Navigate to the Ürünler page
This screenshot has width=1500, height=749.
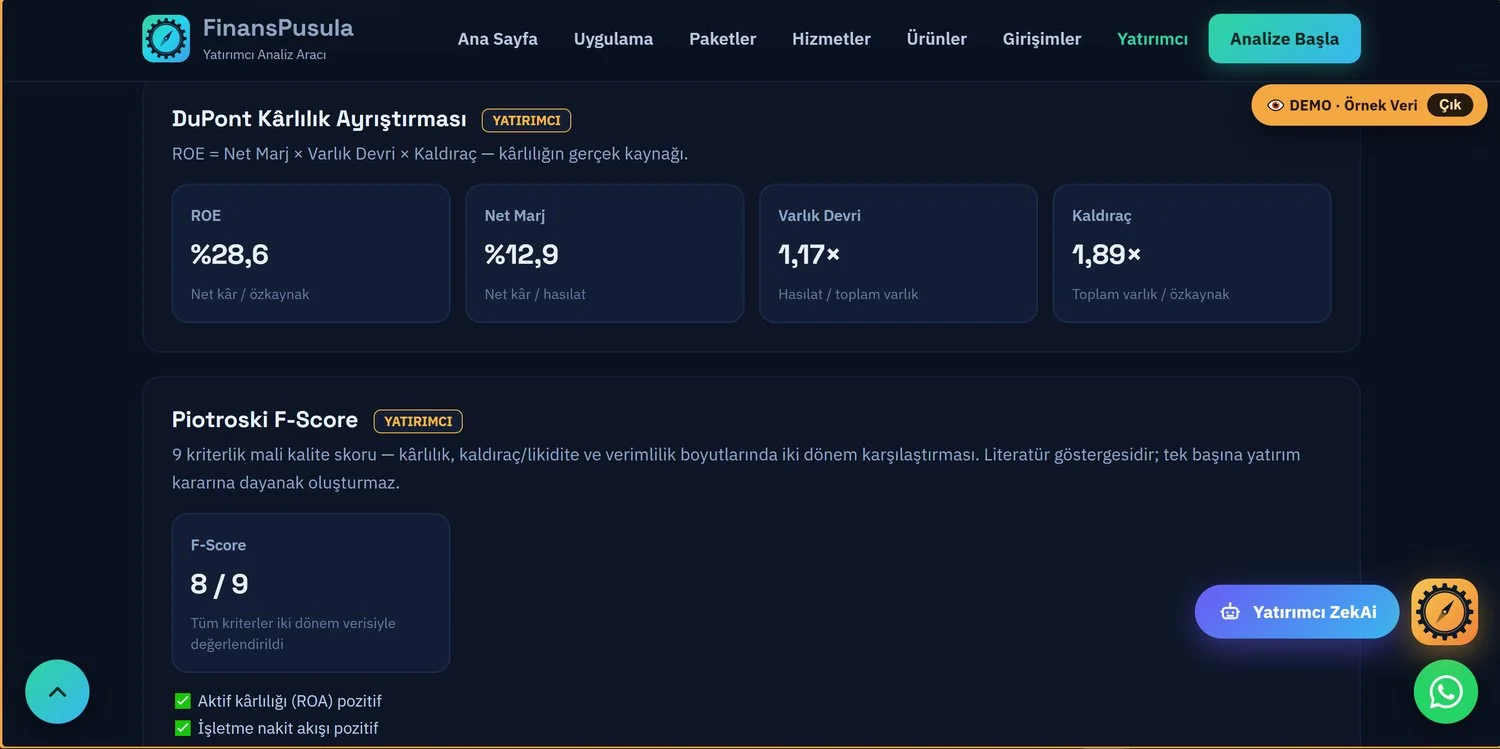point(936,39)
